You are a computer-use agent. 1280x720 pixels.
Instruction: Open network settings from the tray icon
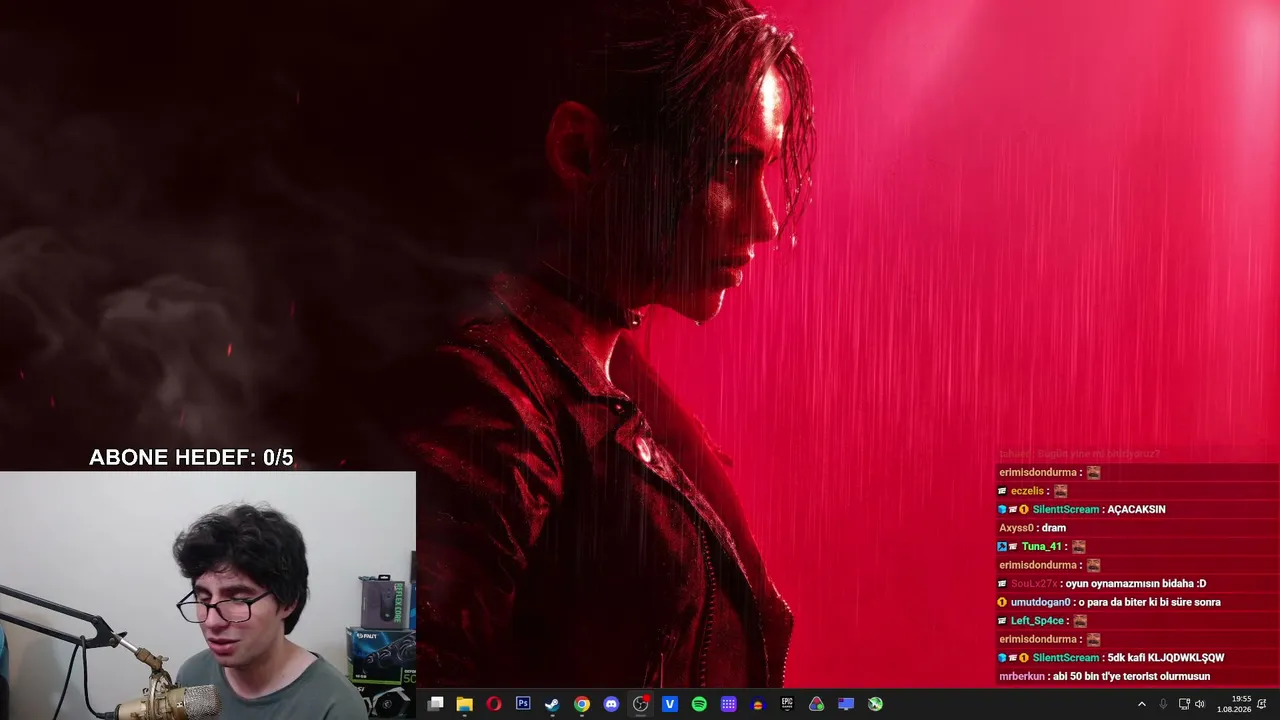(x=1183, y=704)
